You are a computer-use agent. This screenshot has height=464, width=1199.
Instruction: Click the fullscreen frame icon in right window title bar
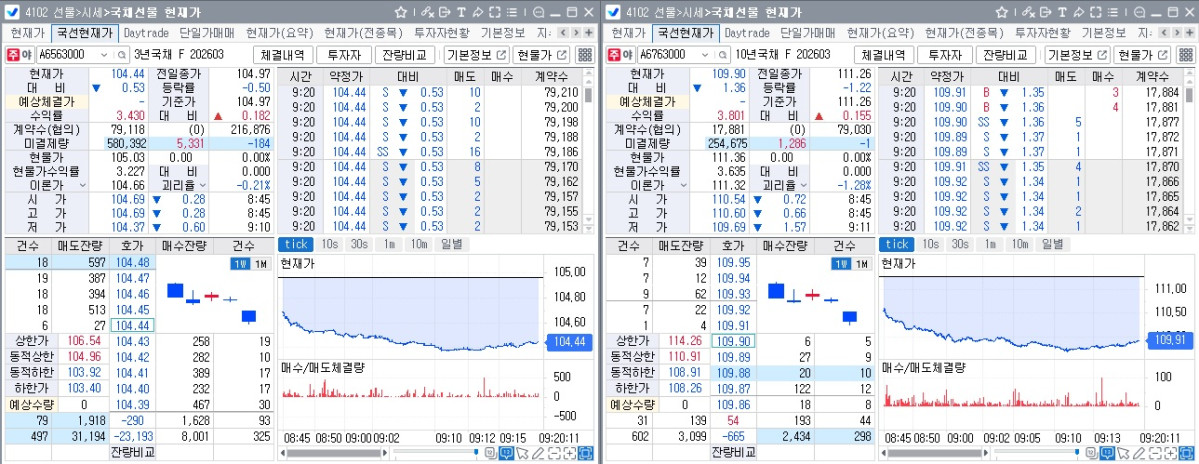click(x=1096, y=13)
